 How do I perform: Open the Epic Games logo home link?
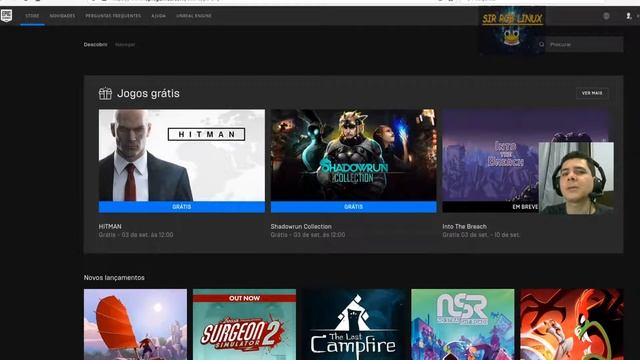6,16
